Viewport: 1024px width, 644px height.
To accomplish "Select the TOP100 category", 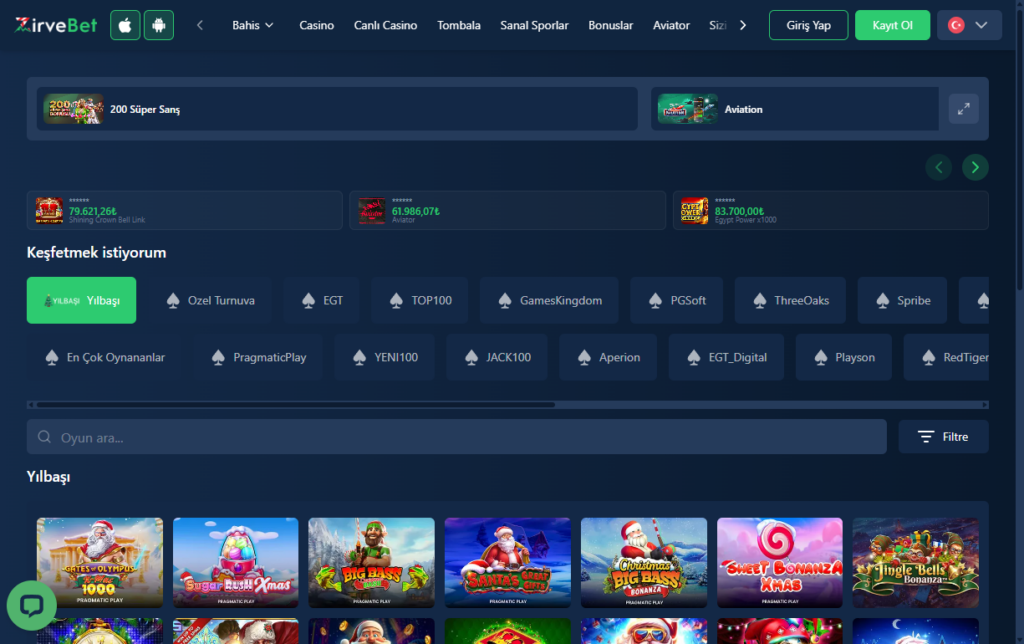I will 419,300.
